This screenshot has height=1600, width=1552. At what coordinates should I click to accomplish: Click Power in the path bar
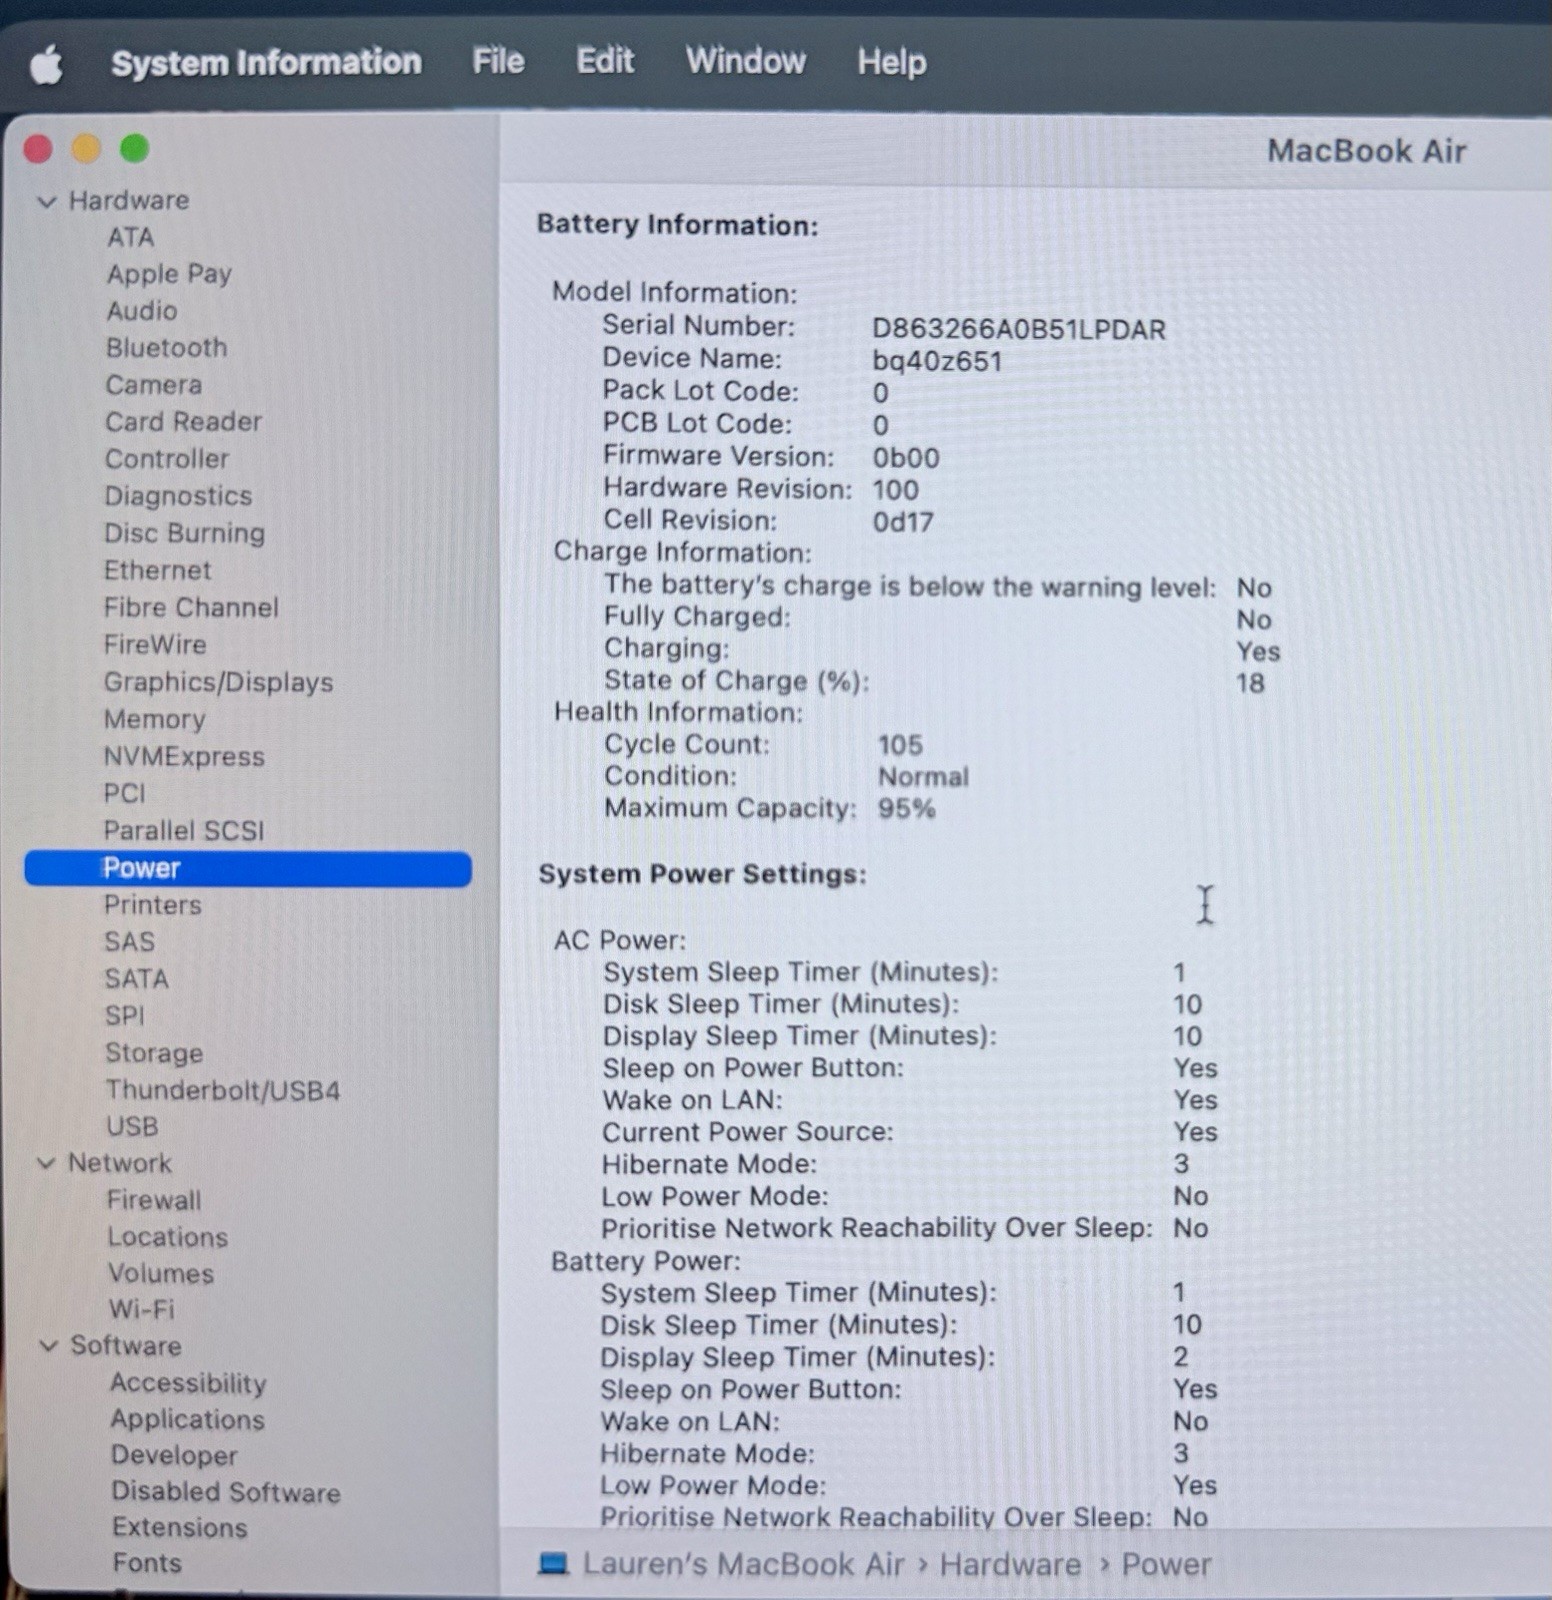point(1166,1564)
